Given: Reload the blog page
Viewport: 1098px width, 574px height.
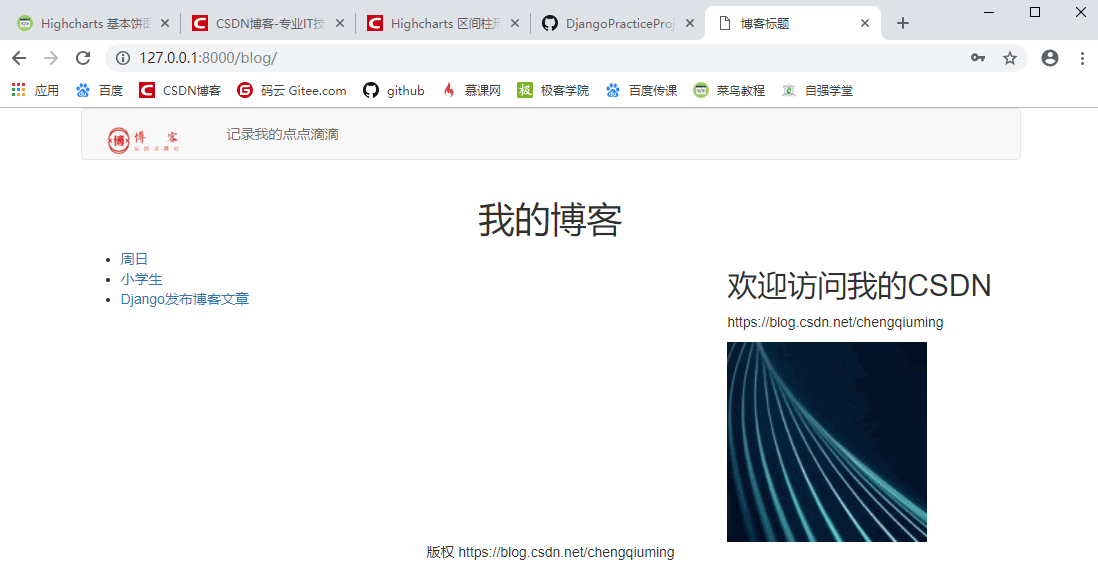Looking at the screenshot, I should click(83, 58).
